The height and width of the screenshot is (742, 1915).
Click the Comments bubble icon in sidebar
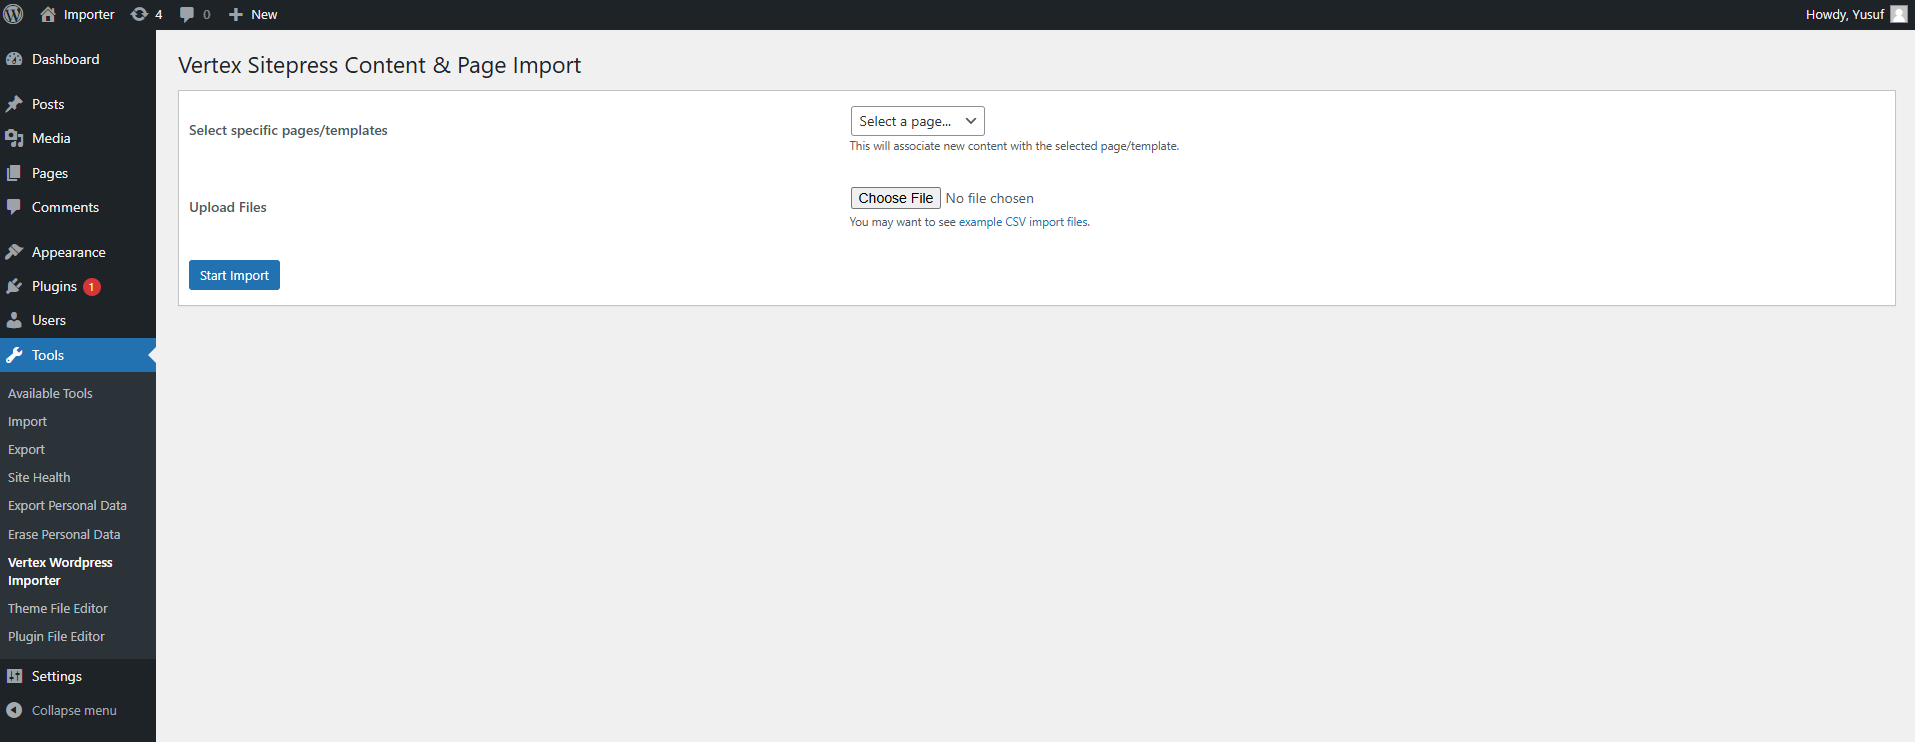pos(14,207)
